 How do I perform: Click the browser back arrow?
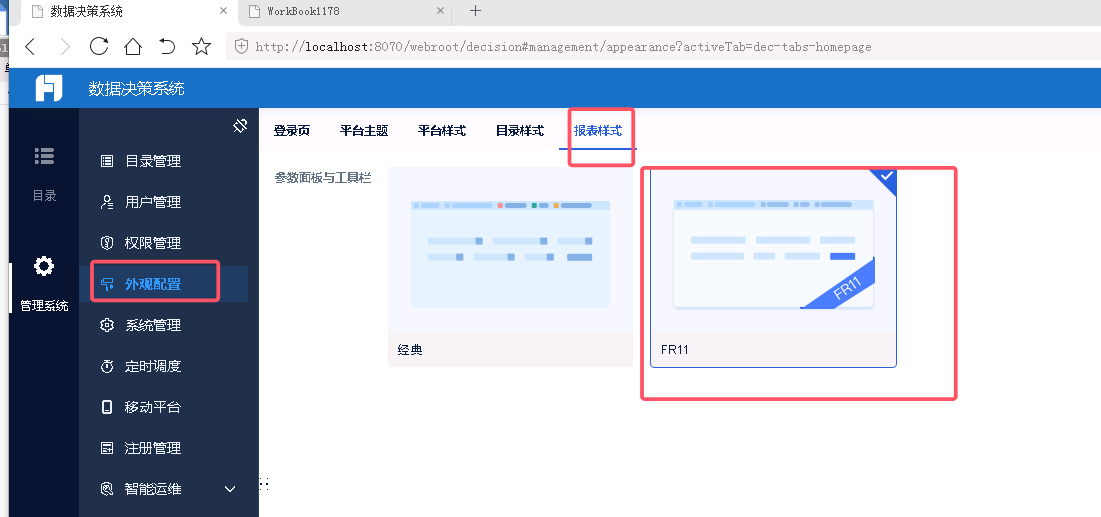(29, 47)
